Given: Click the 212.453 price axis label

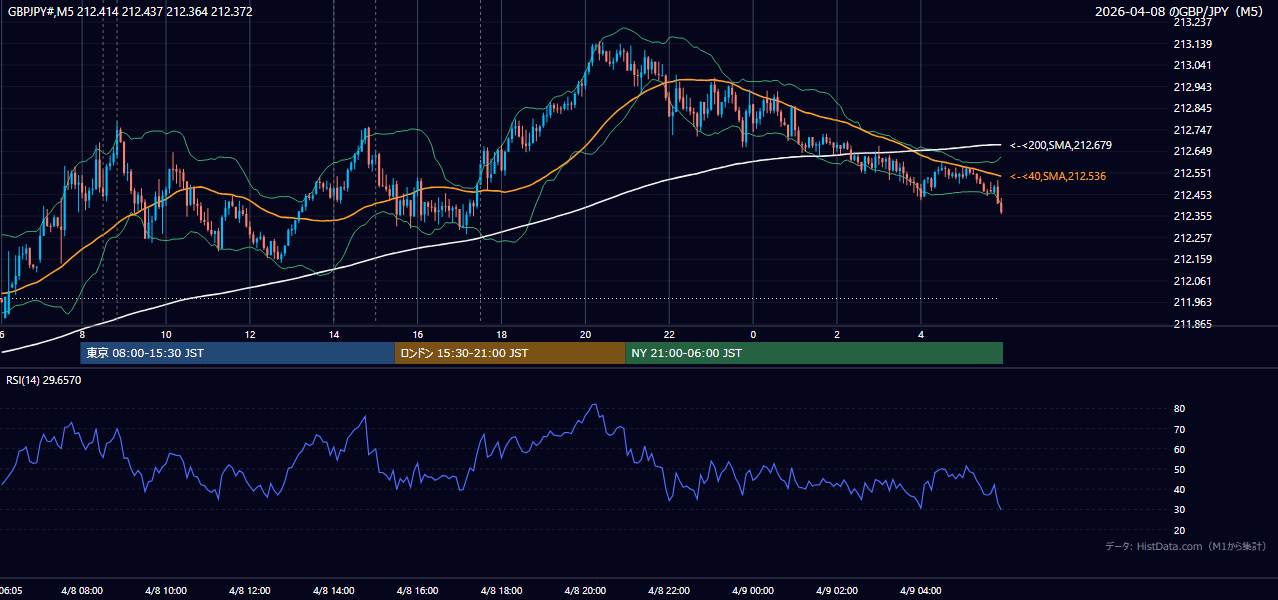Looking at the screenshot, I should tap(1193, 195).
